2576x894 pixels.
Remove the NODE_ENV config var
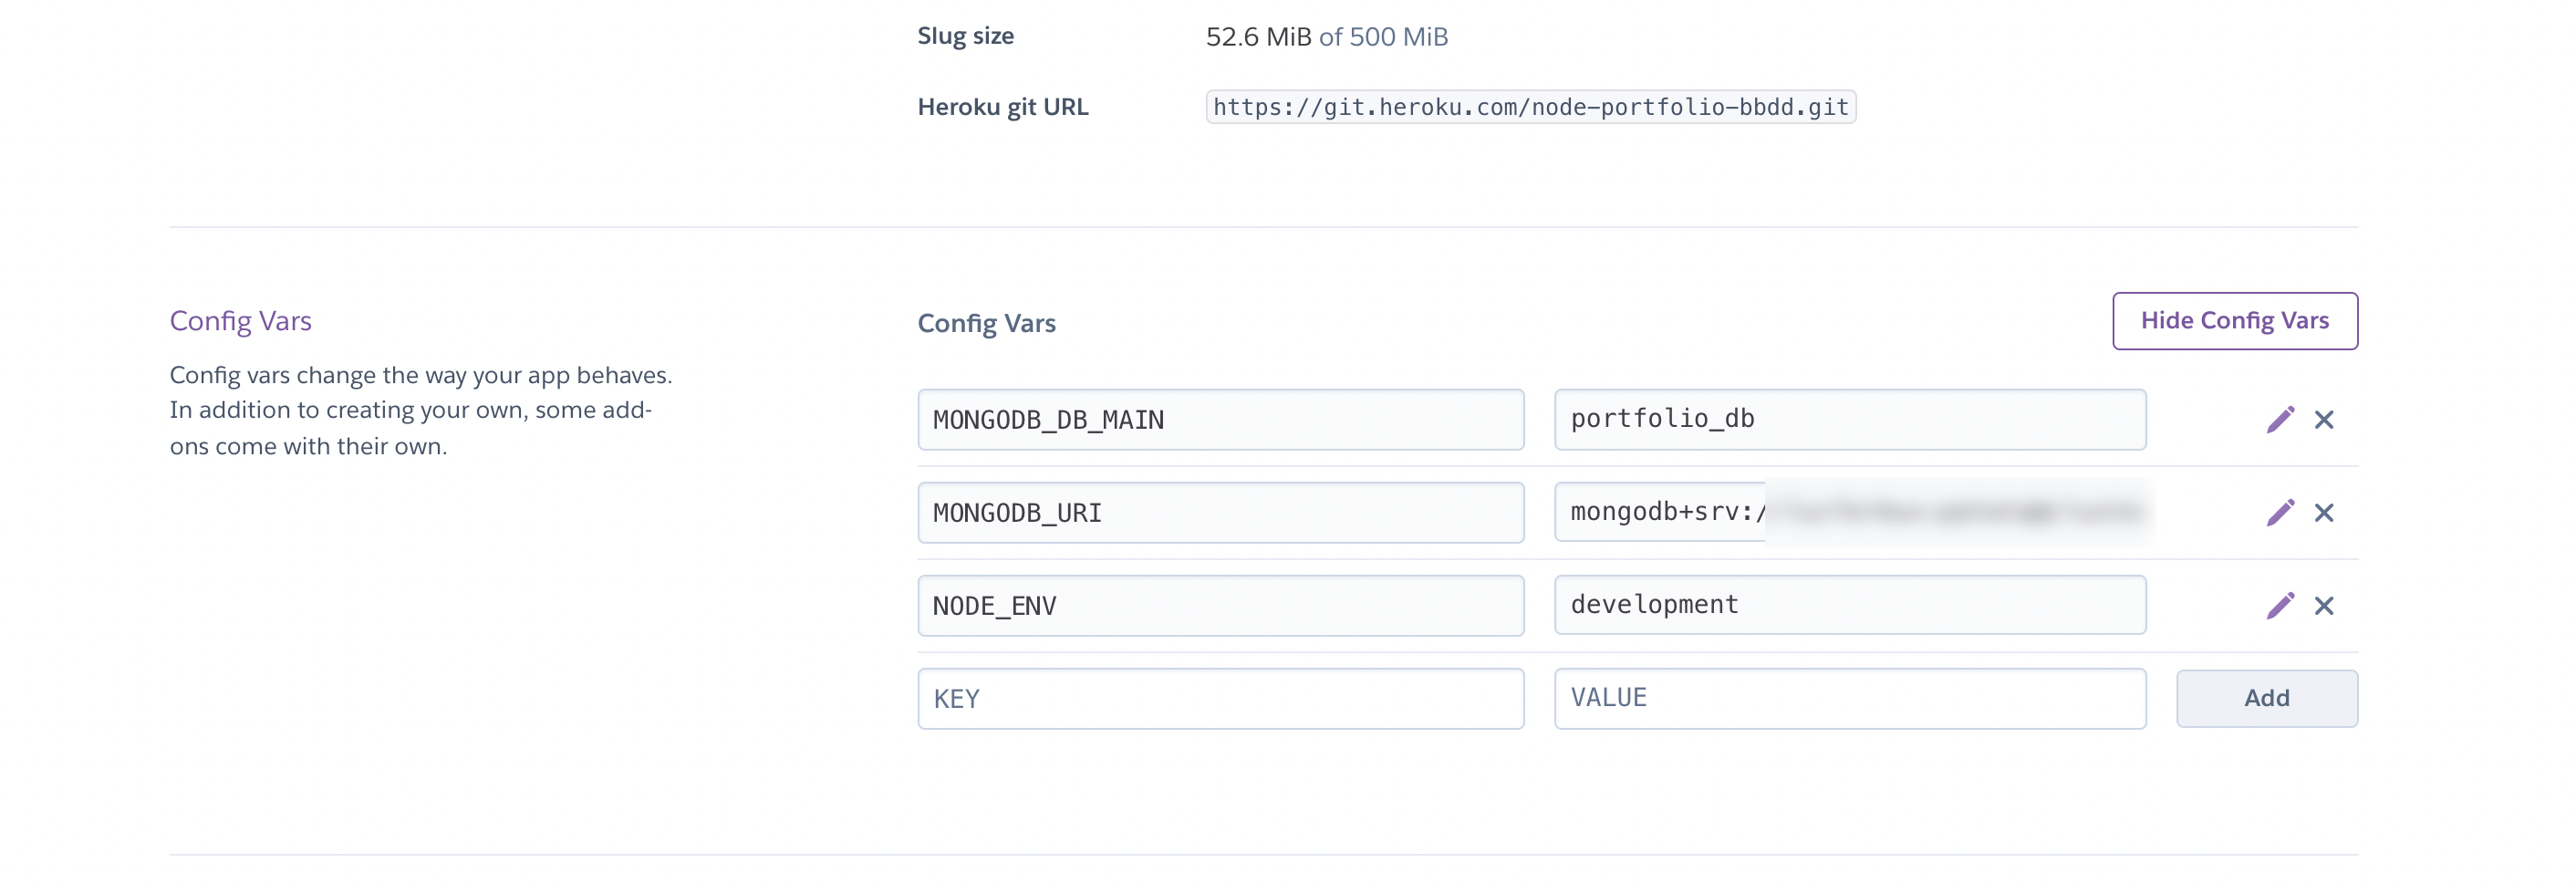click(2326, 604)
